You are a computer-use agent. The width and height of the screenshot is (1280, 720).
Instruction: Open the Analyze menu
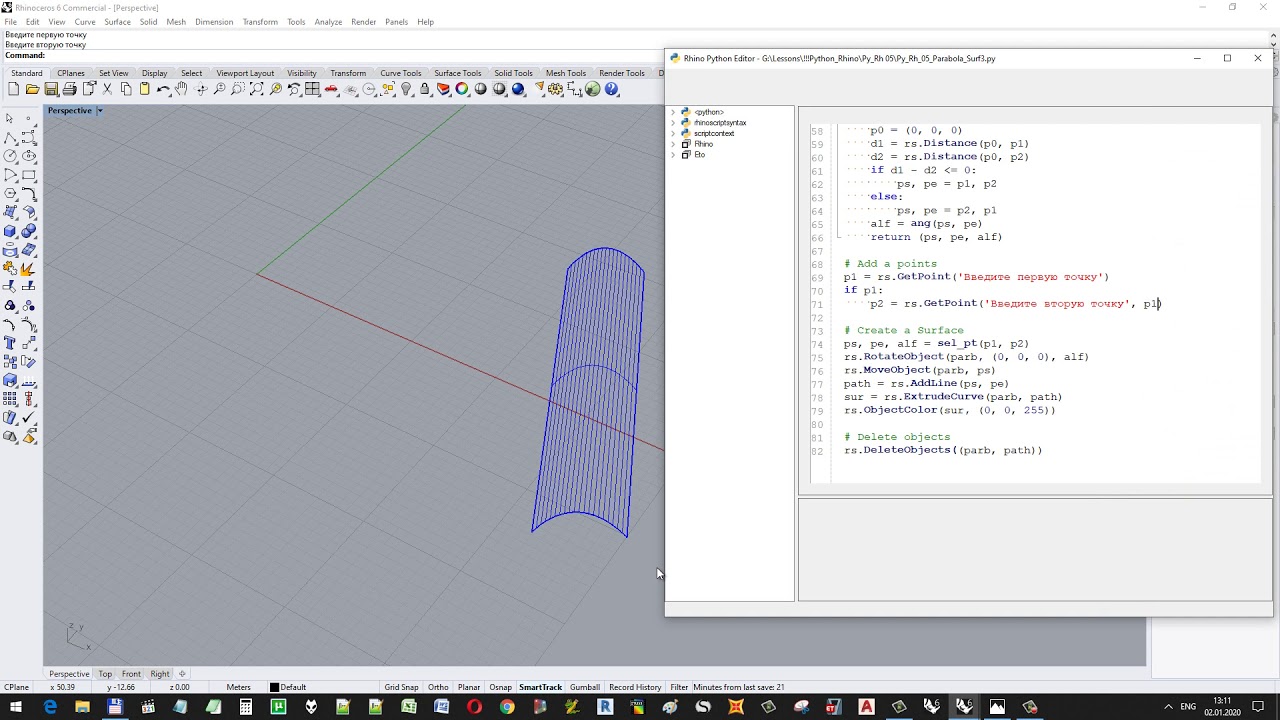click(328, 22)
